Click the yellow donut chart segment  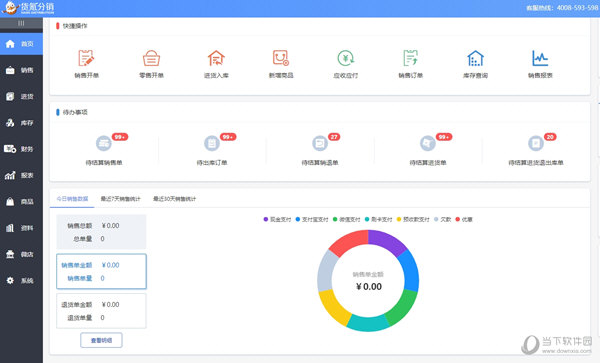(x=335, y=307)
